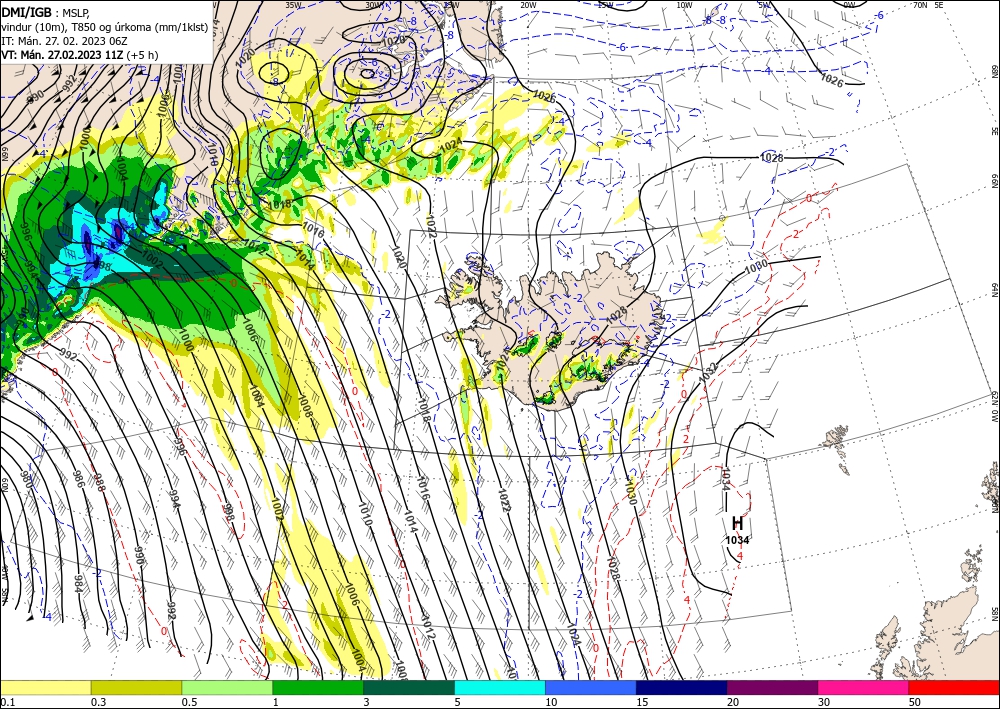The image size is (1000, 709).
Task: Click the '70N' latitude label
Action: pyautogui.click(x=920, y=5)
